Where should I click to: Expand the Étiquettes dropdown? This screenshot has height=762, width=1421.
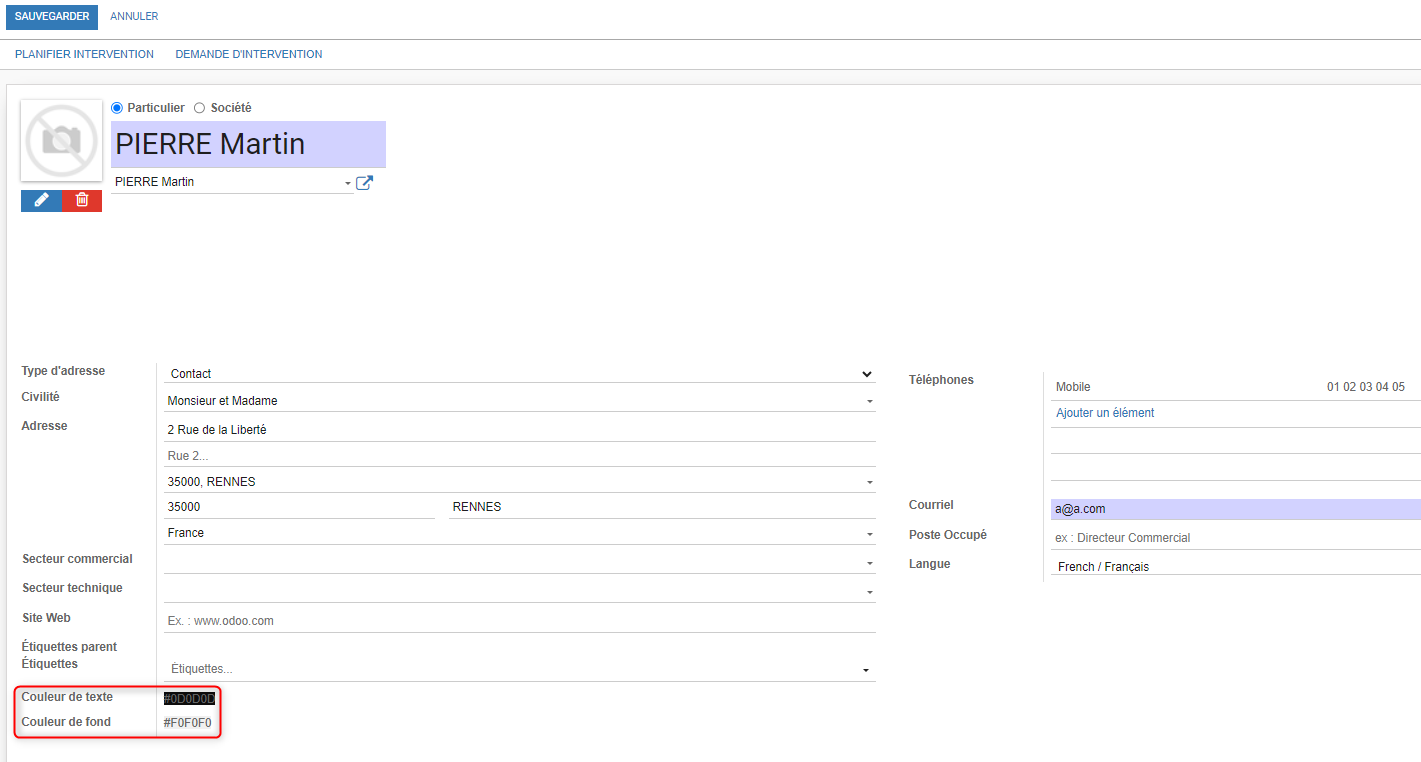(x=866, y=670)
